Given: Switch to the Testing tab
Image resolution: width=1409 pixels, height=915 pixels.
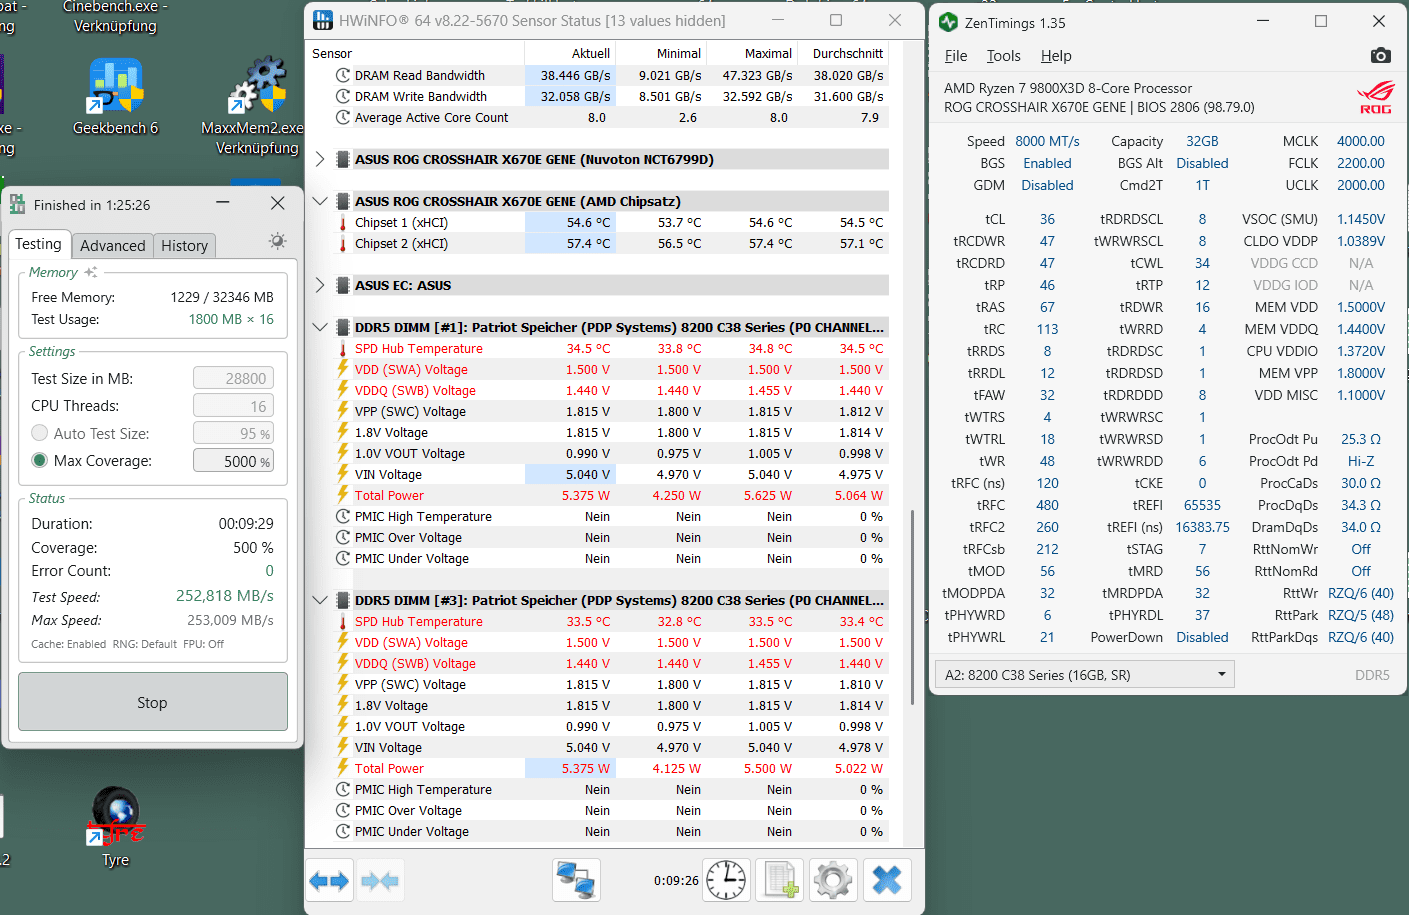Looking at the screenshot, I should [39, 244].
